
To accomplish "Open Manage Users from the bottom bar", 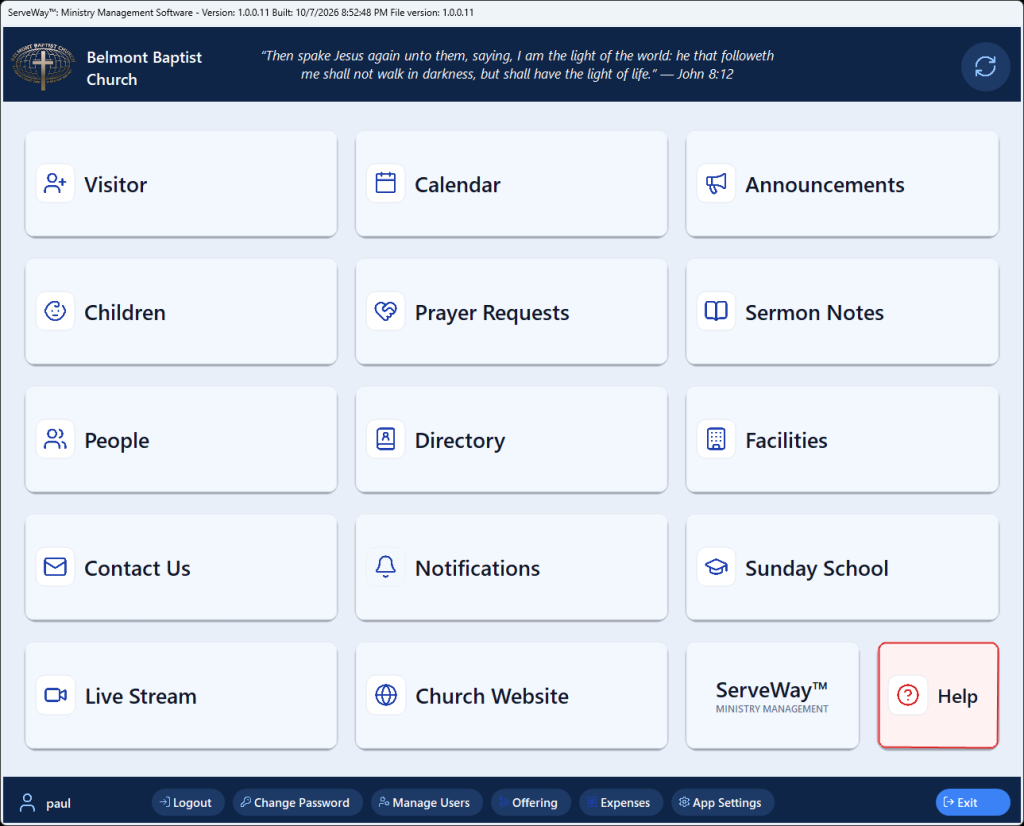I will (x=426, y=802).
